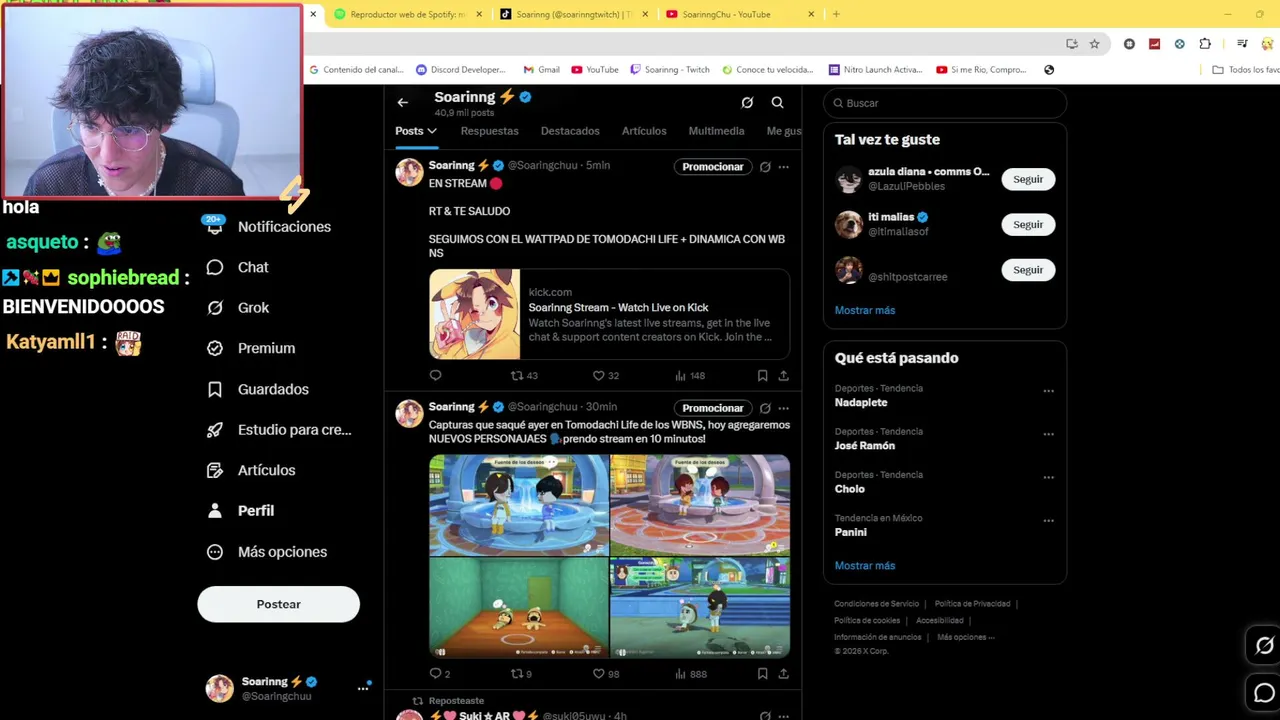Image resolution: width=1280 pixels, height=720 pixels.
Task: Open Guardados bookmarks page
Action: pyautogui.click(x=258, y=389)
